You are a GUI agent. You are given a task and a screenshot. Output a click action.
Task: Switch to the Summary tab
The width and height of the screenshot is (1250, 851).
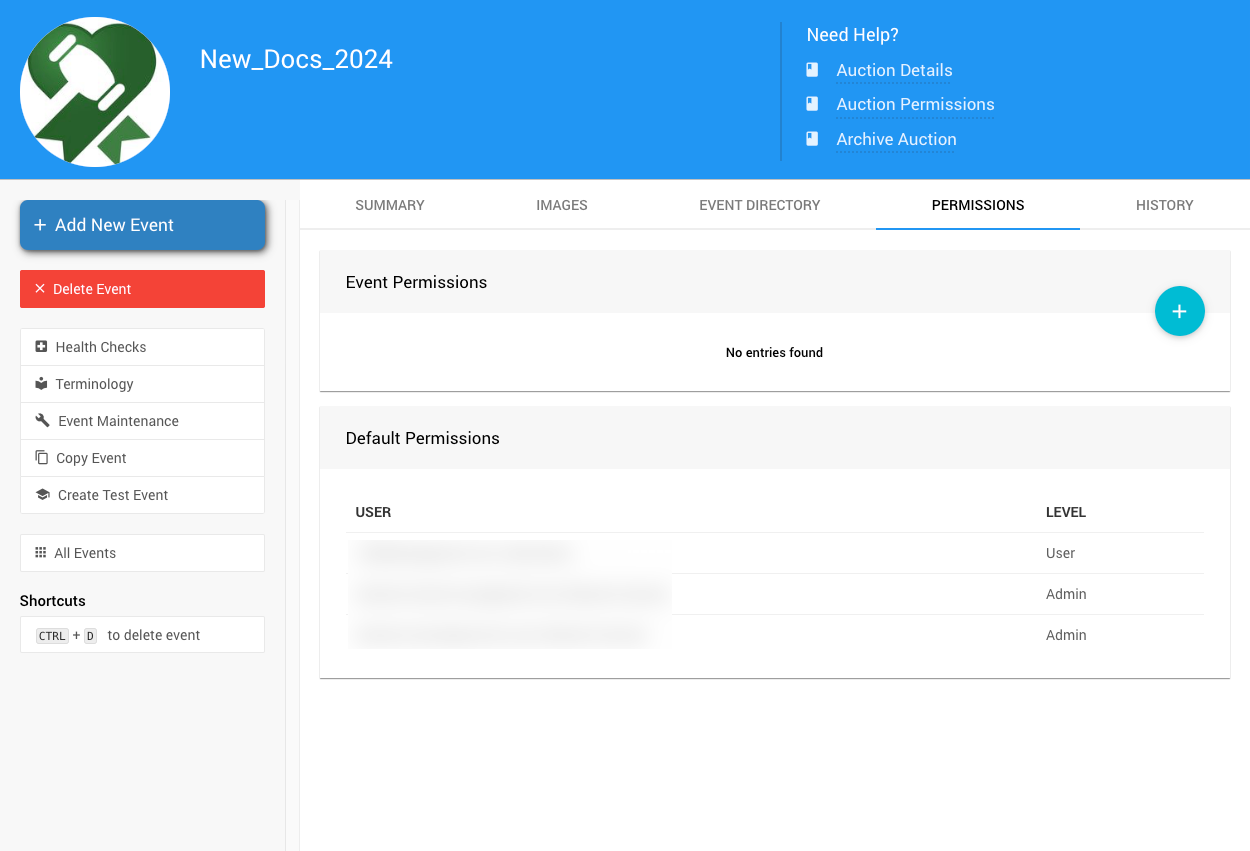point(390,205)
